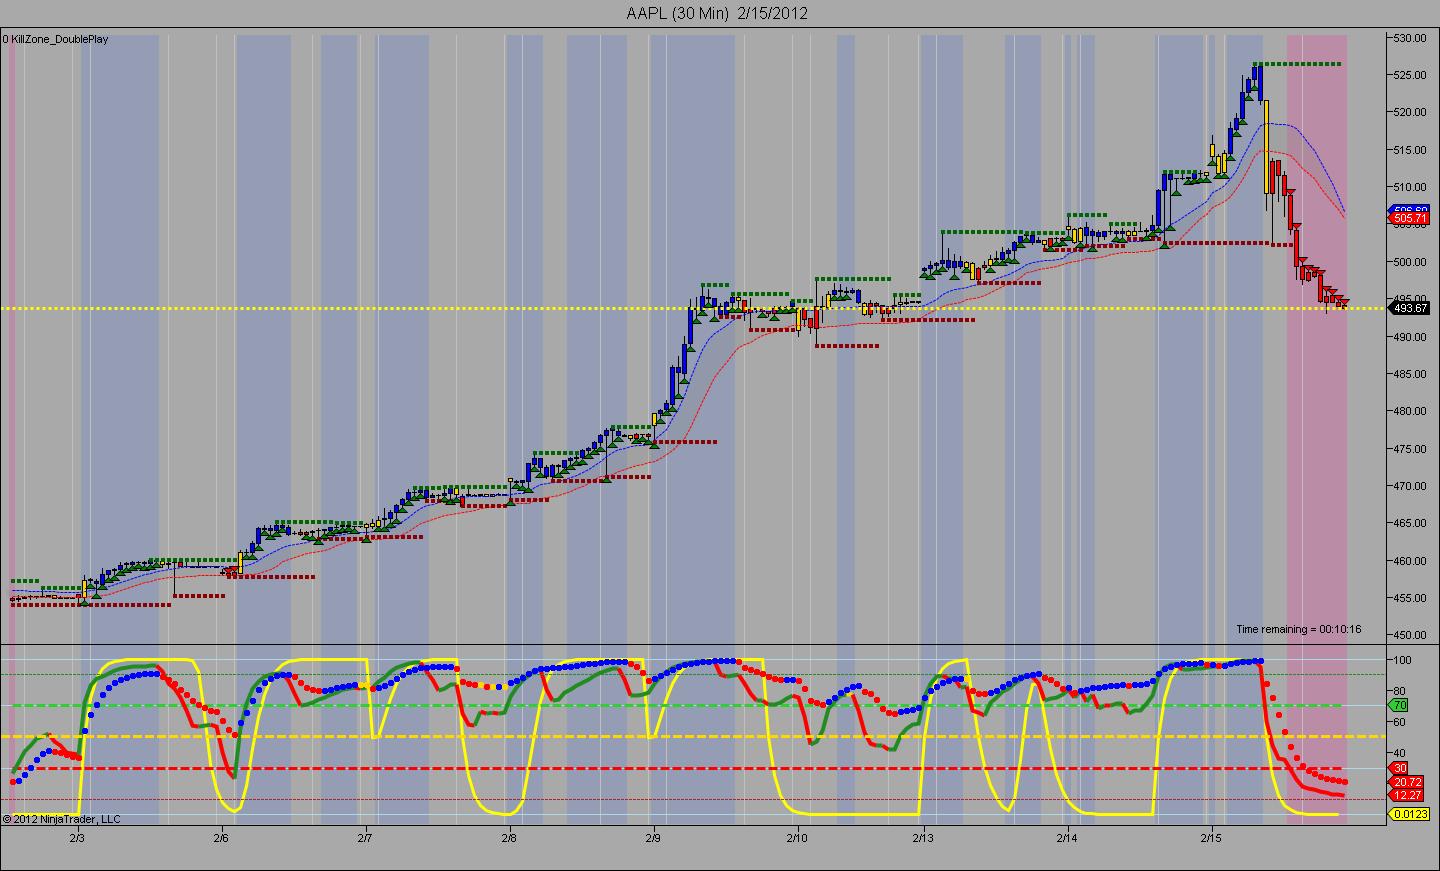Click the 520.00 price axis label
This screenshot has width=1440, height=871.
[1408, 112]
